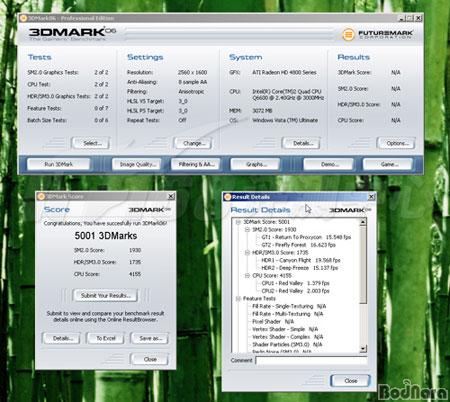Click the 3DMark06 title bar icon
This screenshot has width=450, height=402.
23,18
